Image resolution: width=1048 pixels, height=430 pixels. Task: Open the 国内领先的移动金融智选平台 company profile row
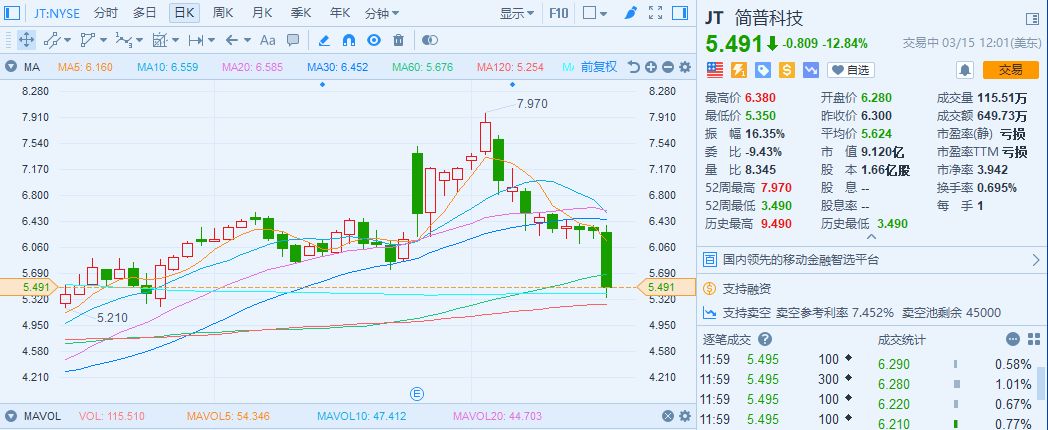click(870, 260)
